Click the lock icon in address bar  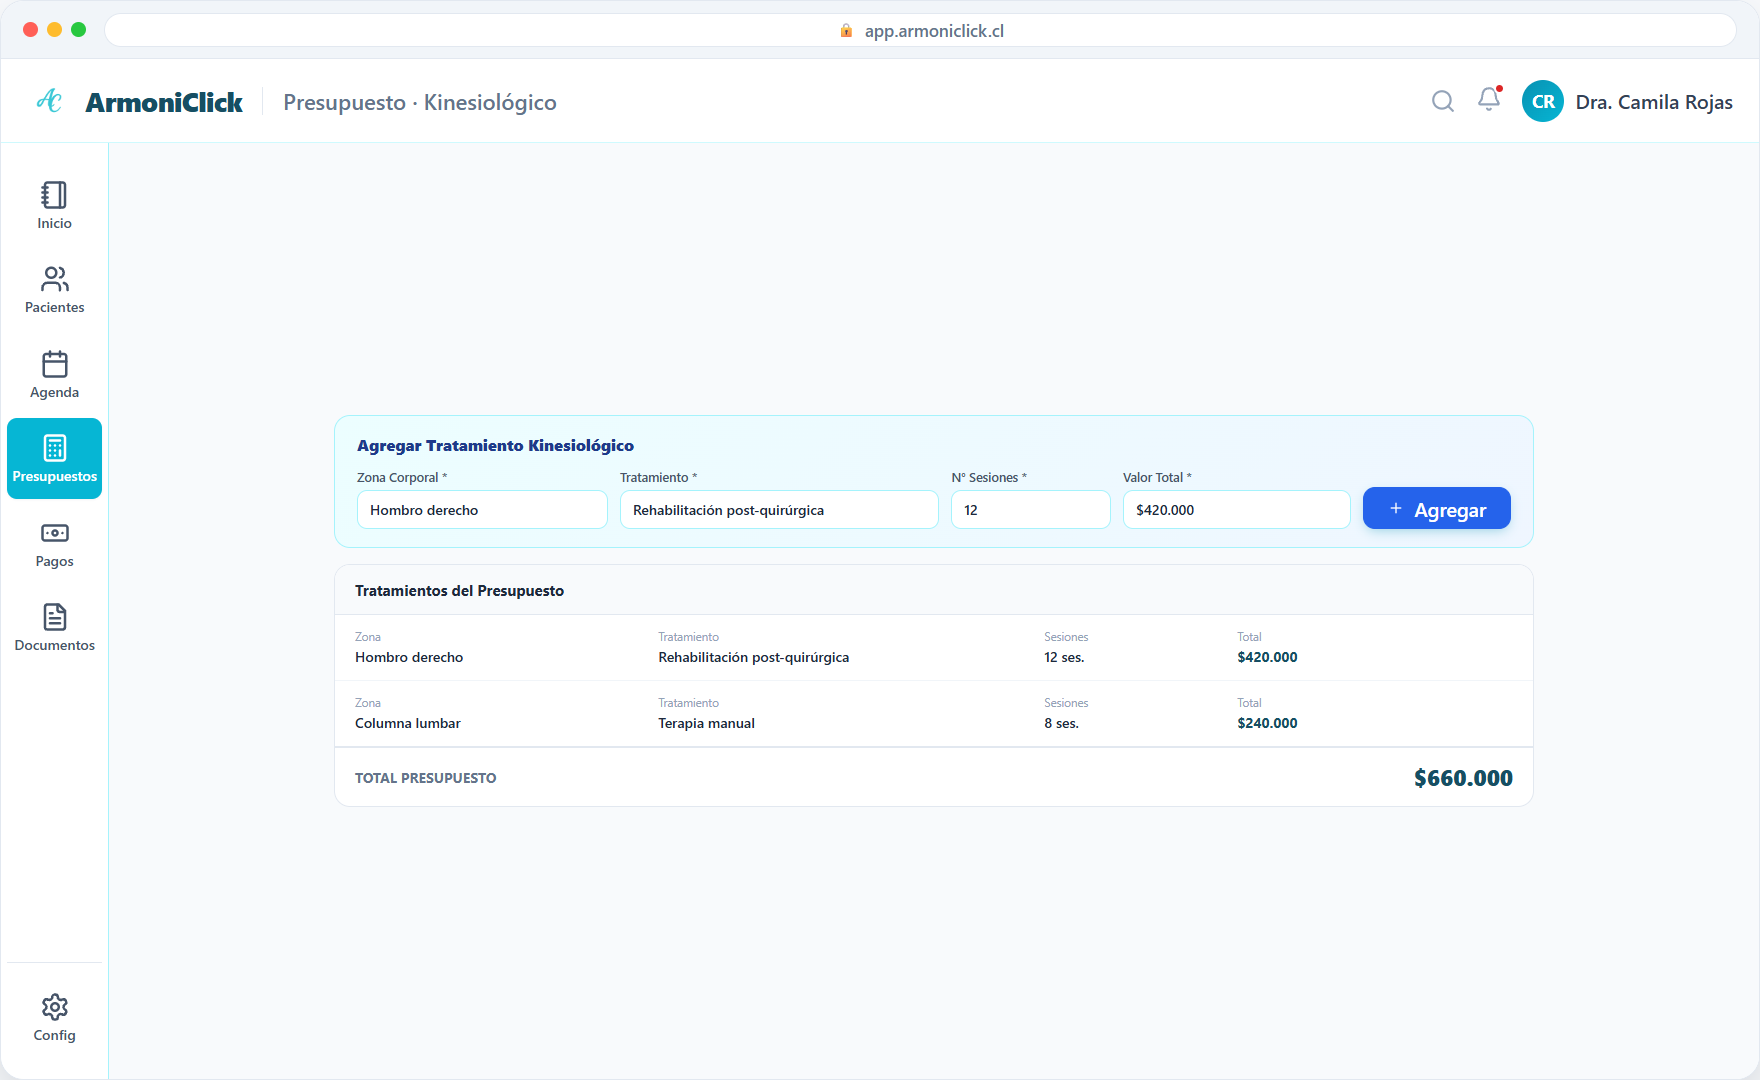click(x=846, y=30)
